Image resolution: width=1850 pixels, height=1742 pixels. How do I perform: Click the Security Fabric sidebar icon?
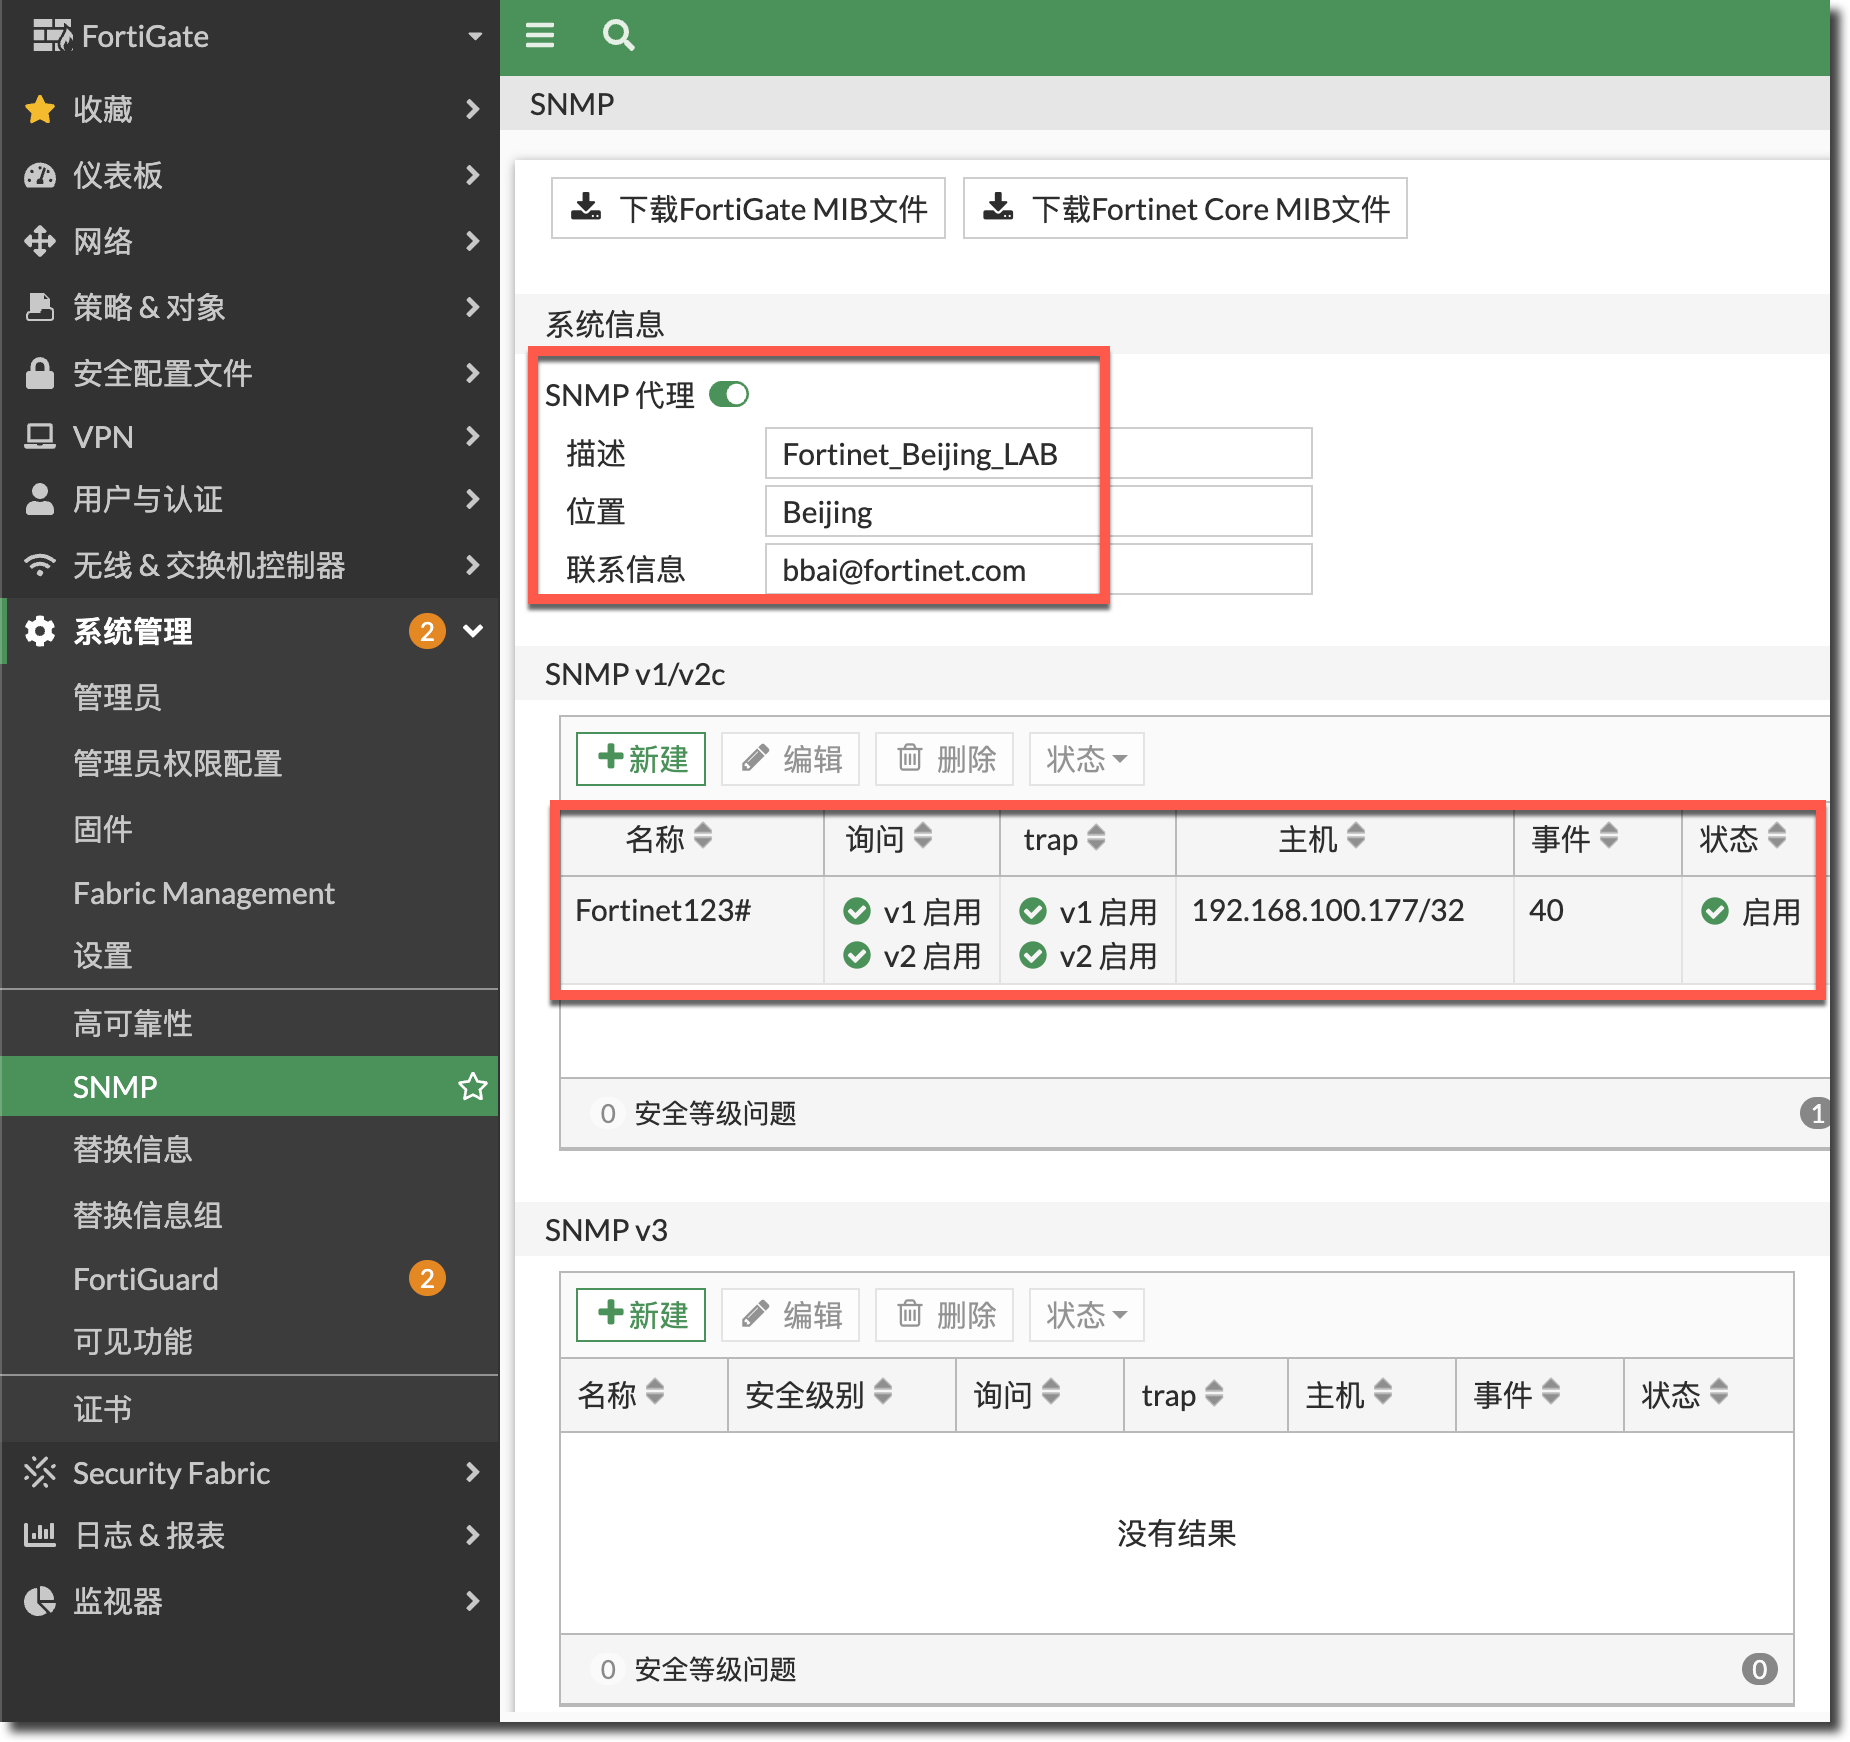point(40,1472)
